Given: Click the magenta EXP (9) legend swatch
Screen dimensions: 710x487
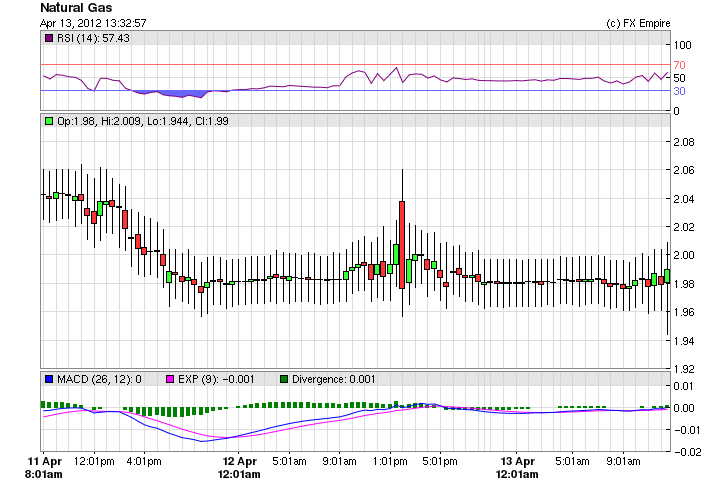Looking at the screenshot, I should [170, 379].
